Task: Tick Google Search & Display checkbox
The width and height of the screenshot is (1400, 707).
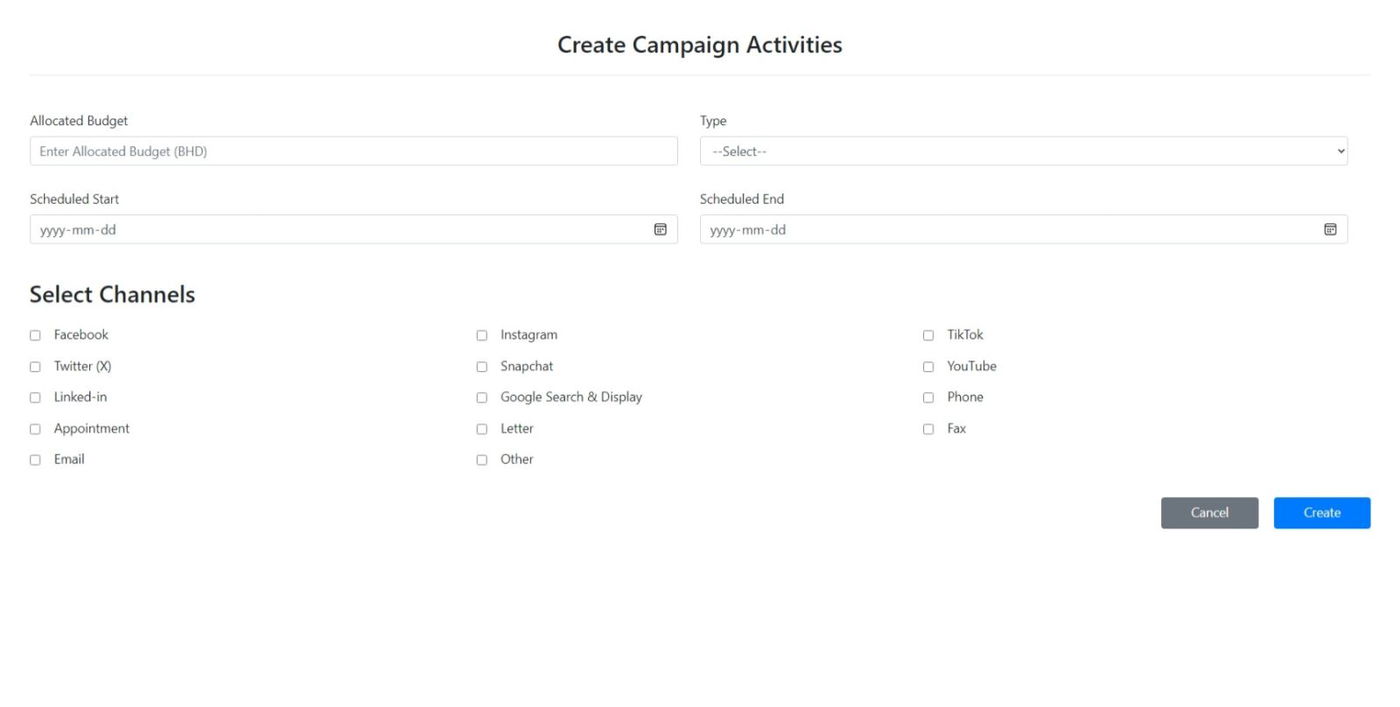Action: click(x=482, y=398)
